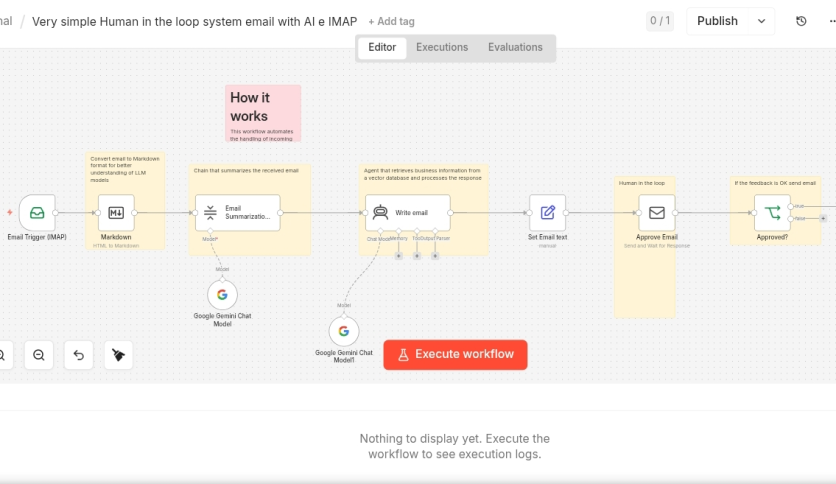Click the red trigger lightning bolt icon
This screenshot has height=484, width=836.
click(x=10, y=212)
